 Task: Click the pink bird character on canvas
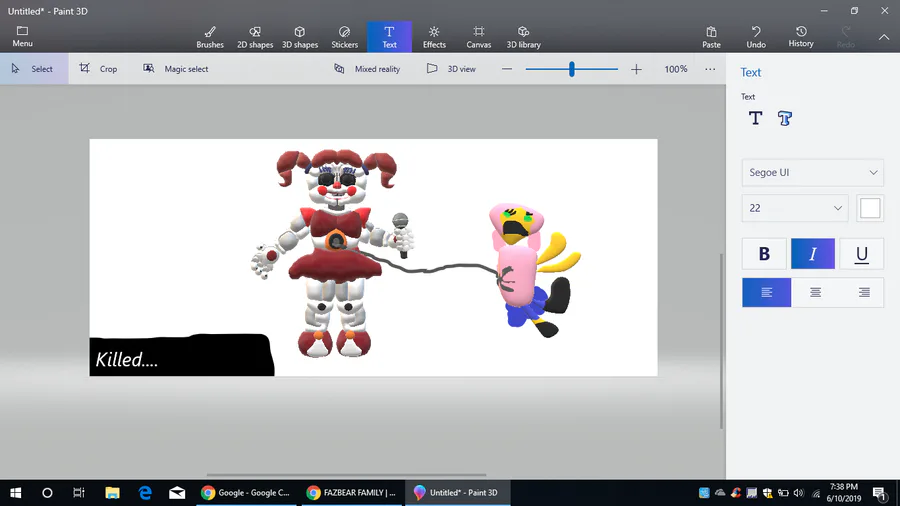point(534,270)
